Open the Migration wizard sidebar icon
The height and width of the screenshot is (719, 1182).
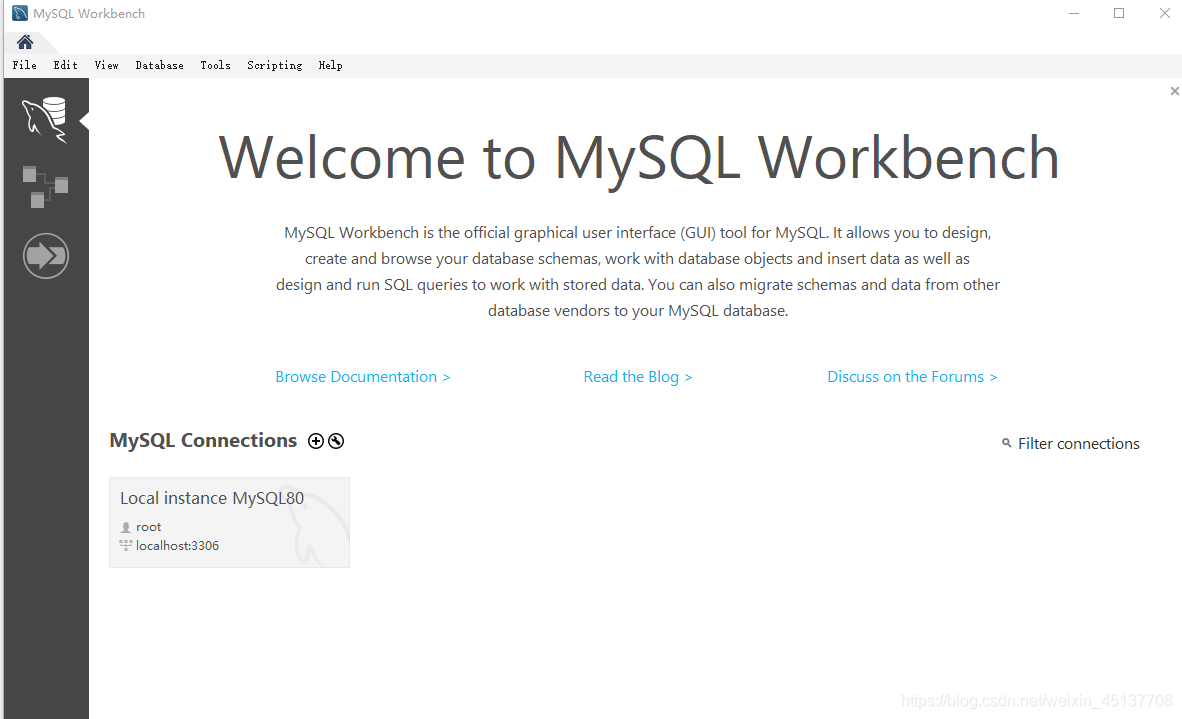(x=46, y=256)
